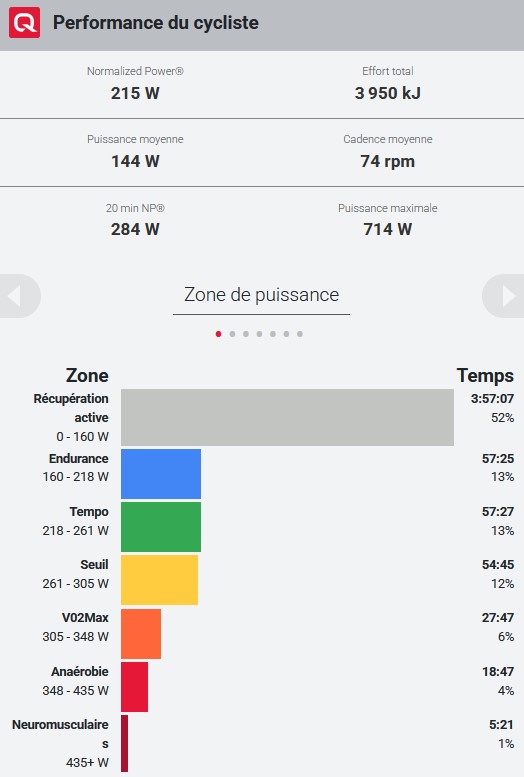Select the fourth carousel dot
This screenshot has height=777, width=524.
tap(259, 334)
